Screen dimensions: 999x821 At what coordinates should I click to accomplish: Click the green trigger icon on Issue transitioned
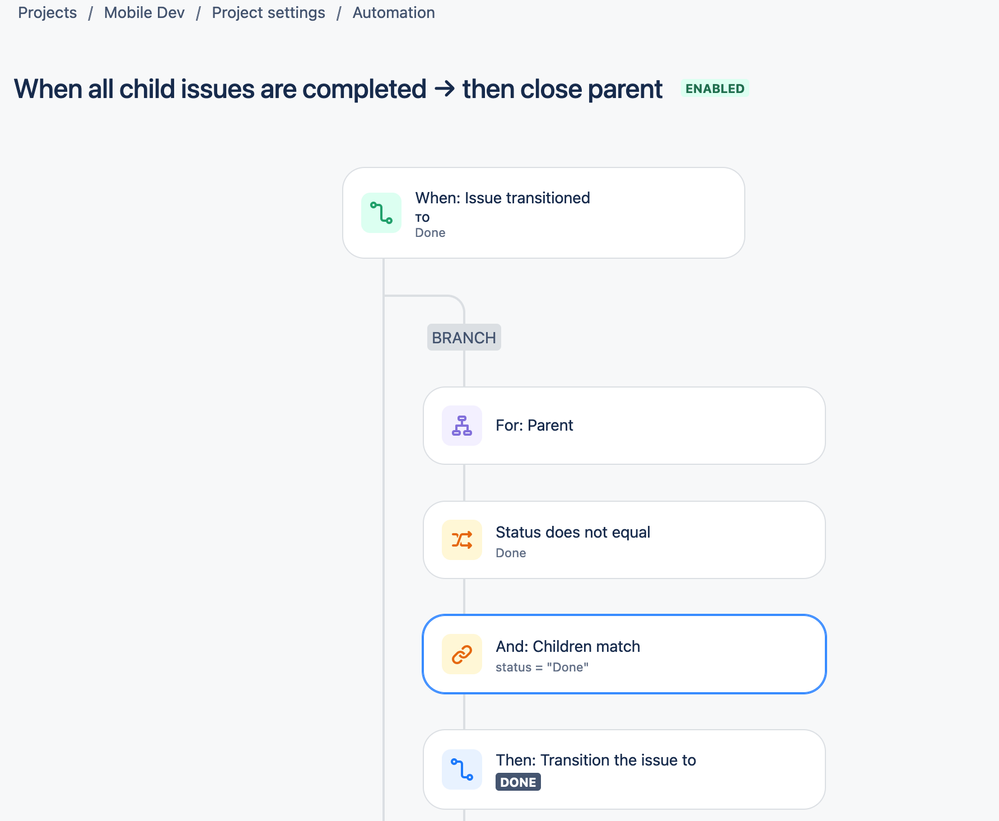381,213
